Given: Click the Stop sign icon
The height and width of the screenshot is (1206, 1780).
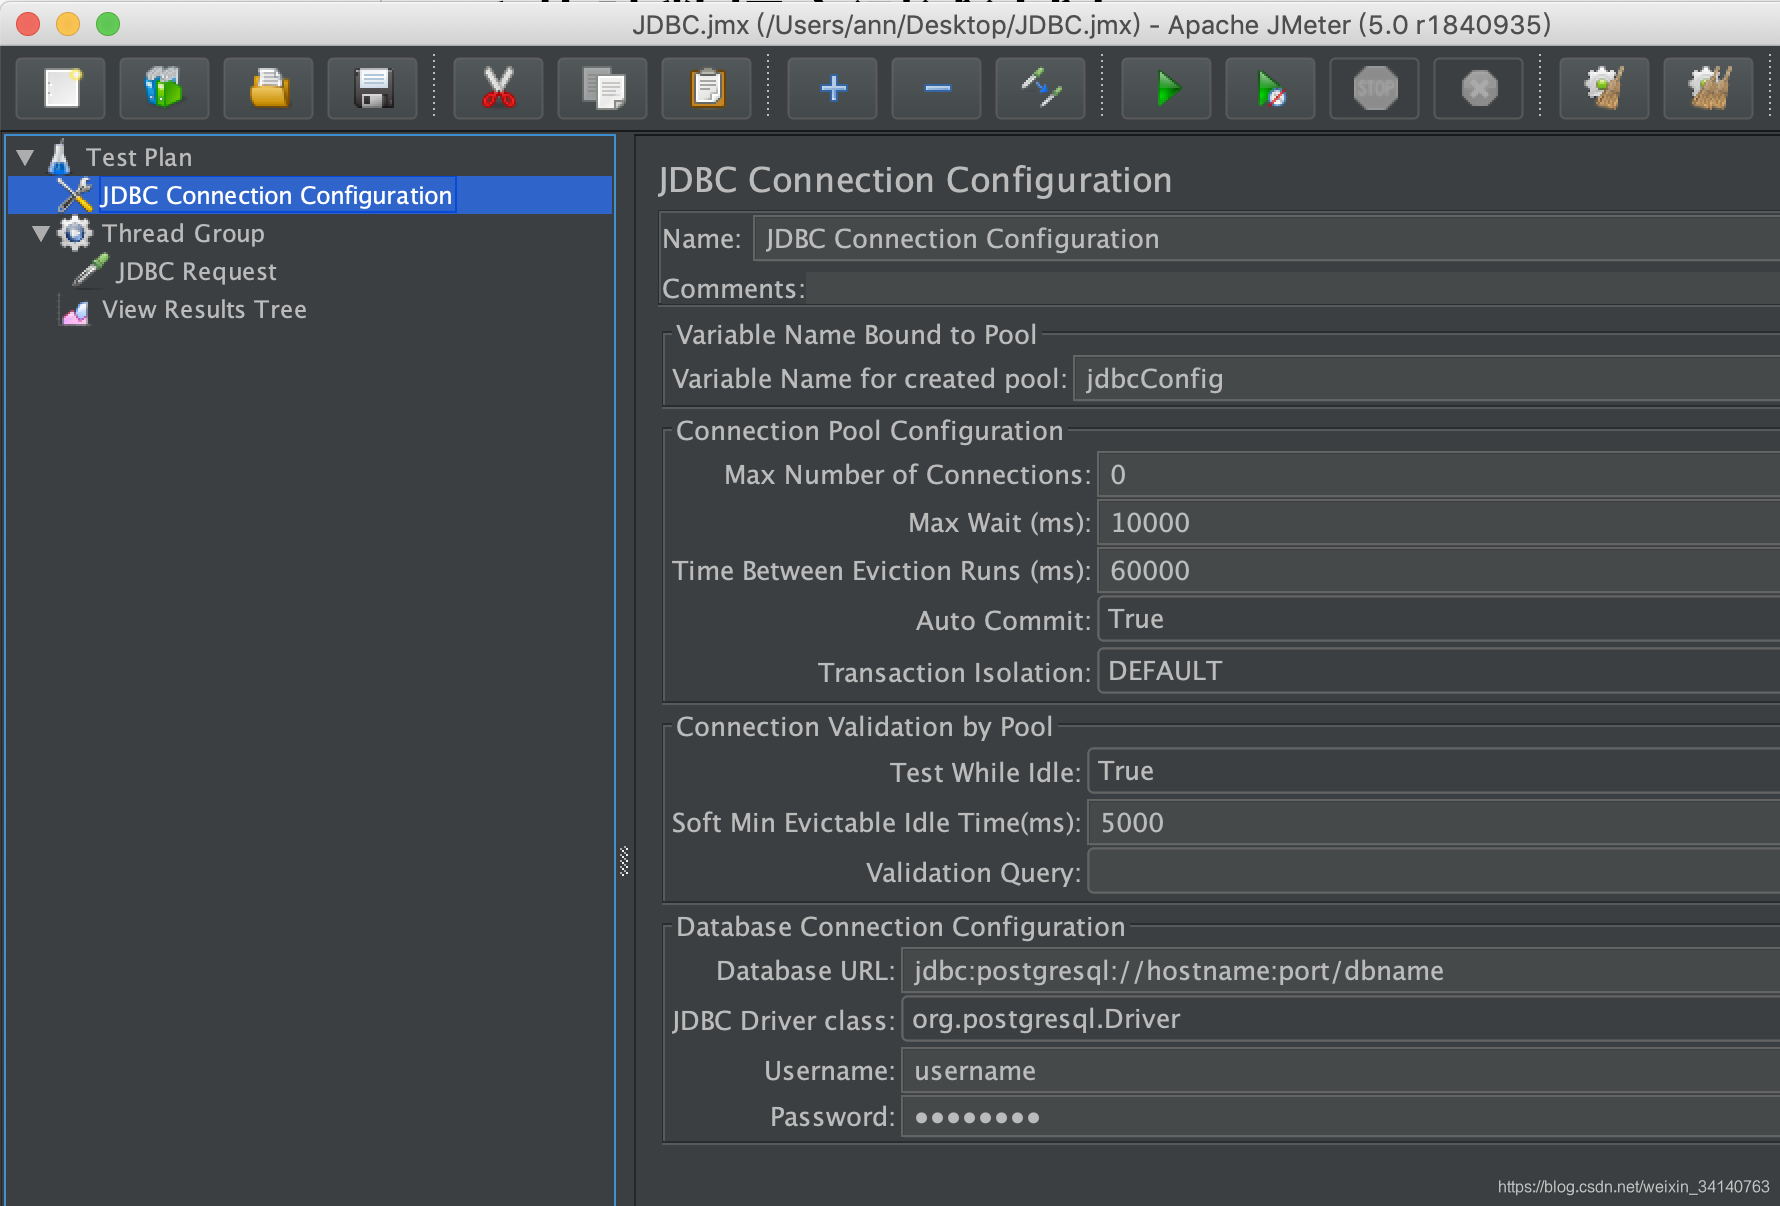Looking at the screenshot, I should click(1375, 89).
